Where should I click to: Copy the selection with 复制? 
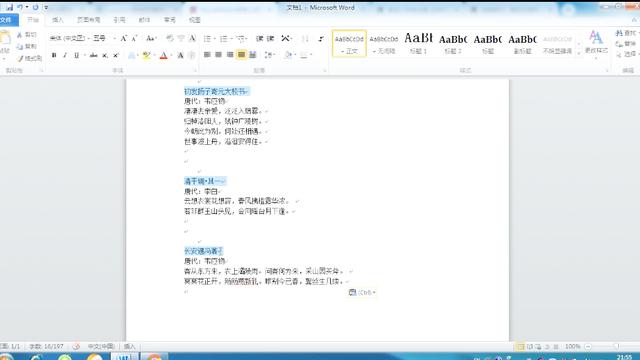coord(27,47)
